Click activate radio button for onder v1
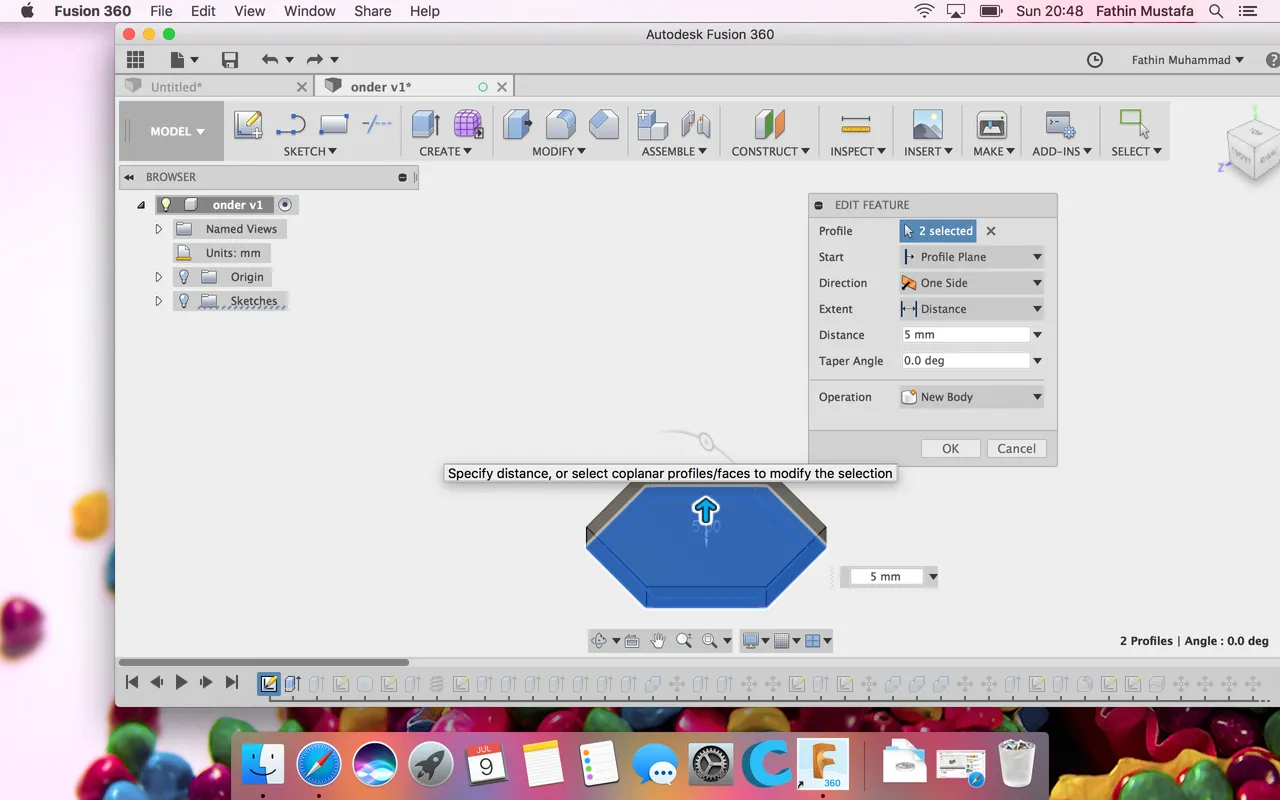 click(285, 205)
